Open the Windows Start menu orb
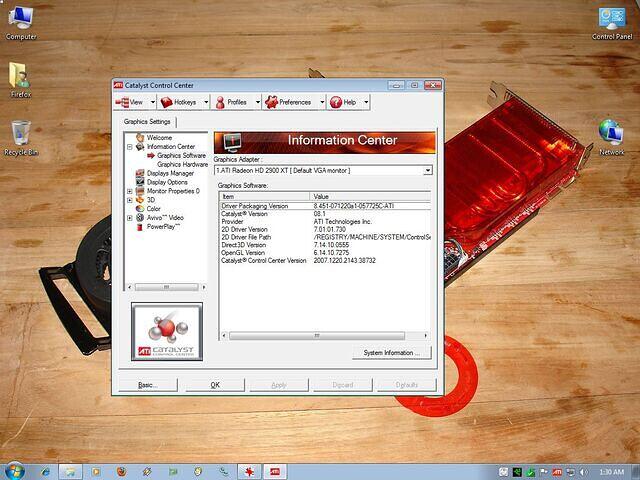 [x=16, y=471]
